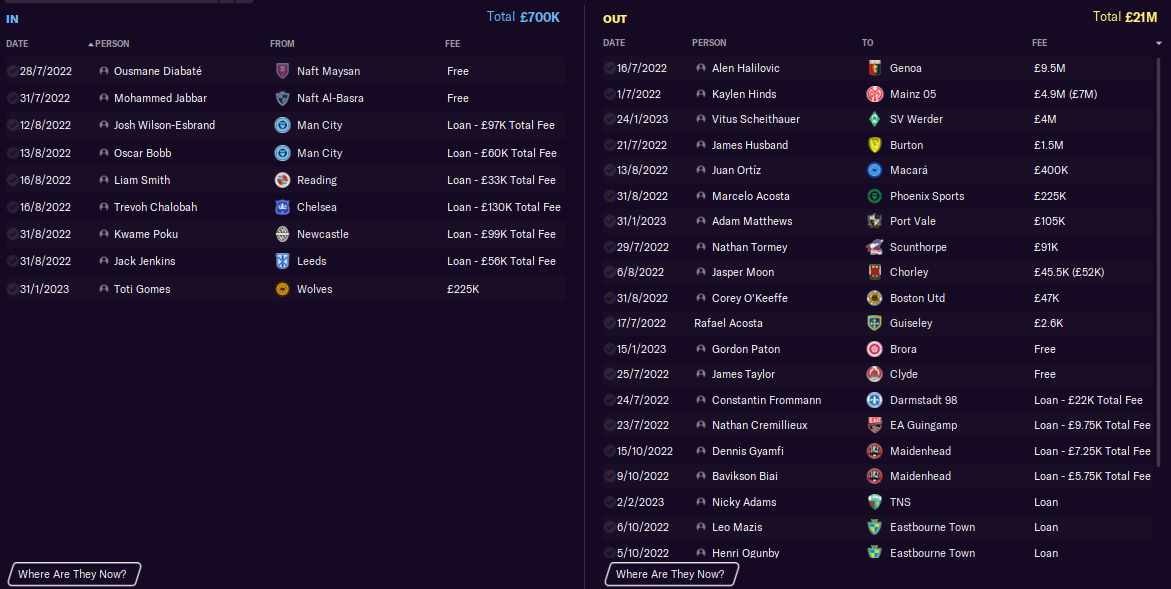This screenshot has width=1171, height=589.
Task: Tick the checkbox for Alen Halilovic row
Action: coord(610,68)
